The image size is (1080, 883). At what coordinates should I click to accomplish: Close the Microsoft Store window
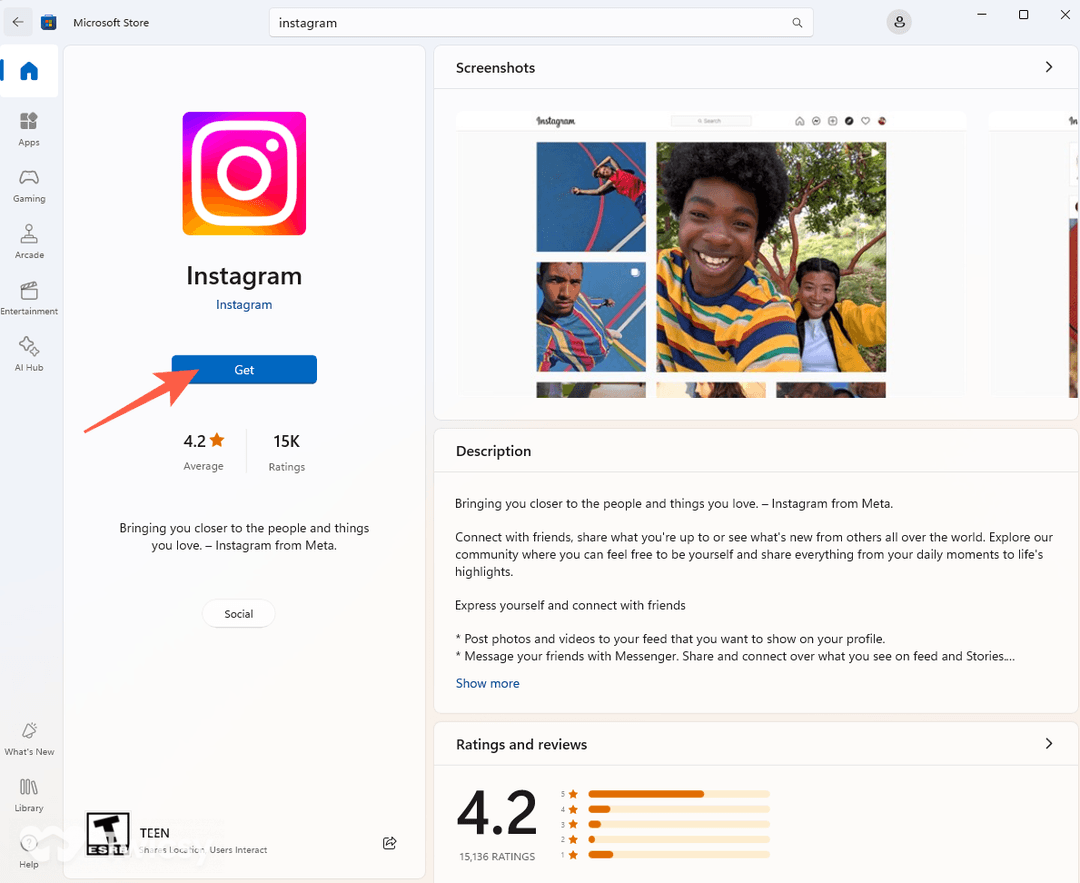tap(1065, 14)
